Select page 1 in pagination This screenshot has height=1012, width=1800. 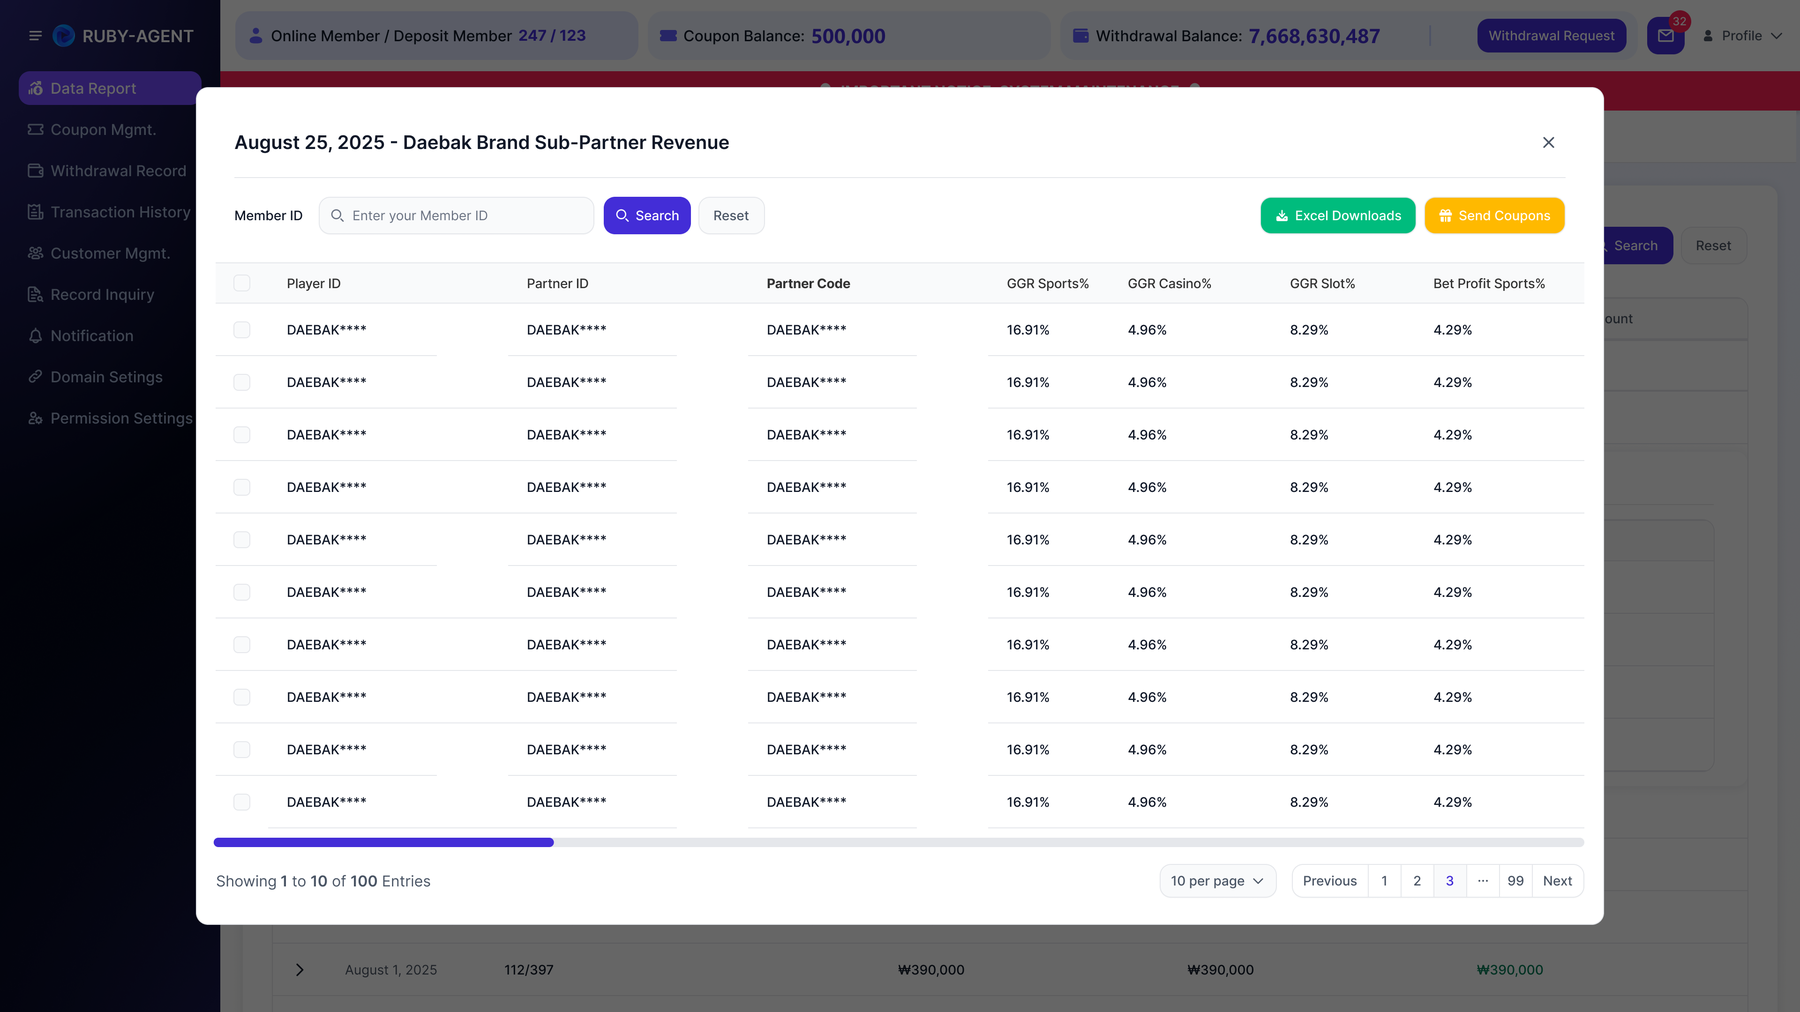point(1384,881)
